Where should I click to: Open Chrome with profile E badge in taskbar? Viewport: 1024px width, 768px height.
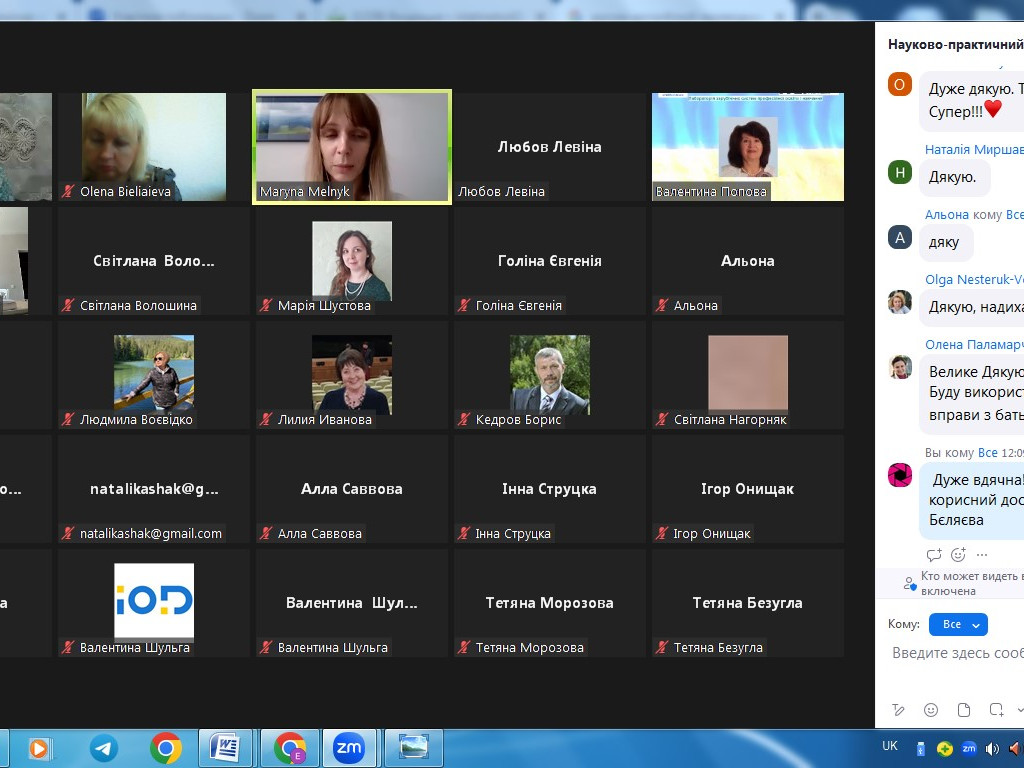pyautogui.click(x=289, y=748)
